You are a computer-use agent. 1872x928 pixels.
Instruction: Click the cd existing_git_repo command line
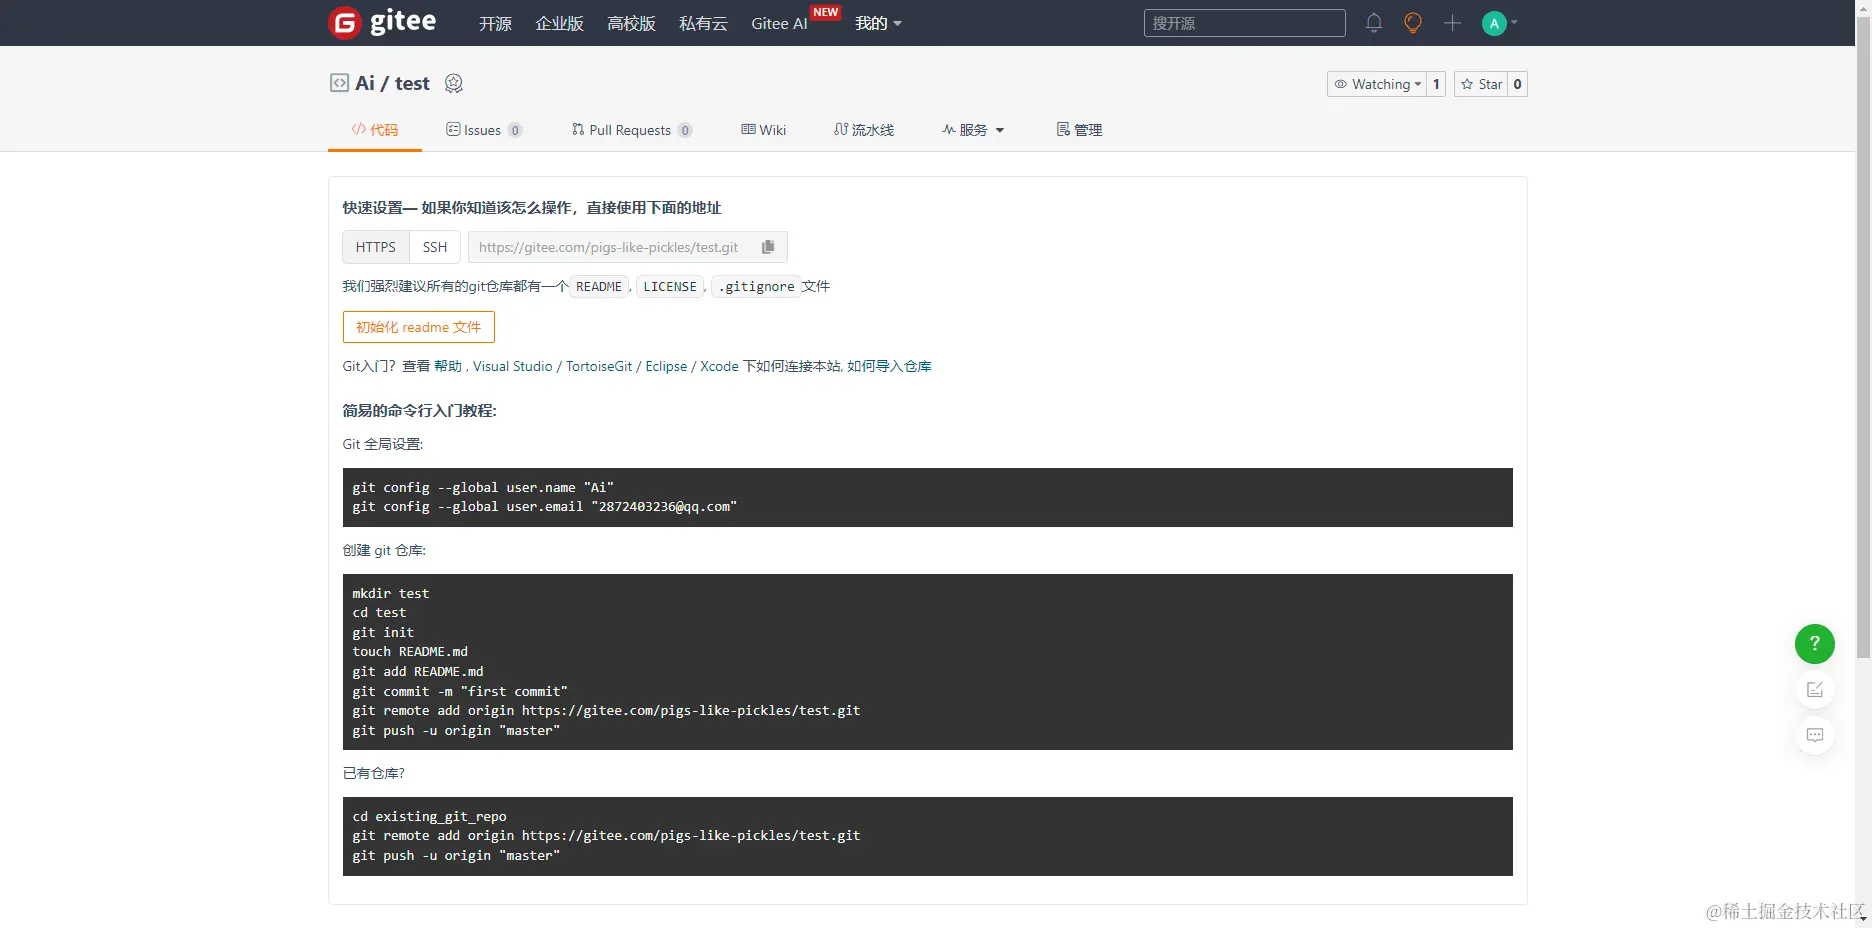coord(429,816)
